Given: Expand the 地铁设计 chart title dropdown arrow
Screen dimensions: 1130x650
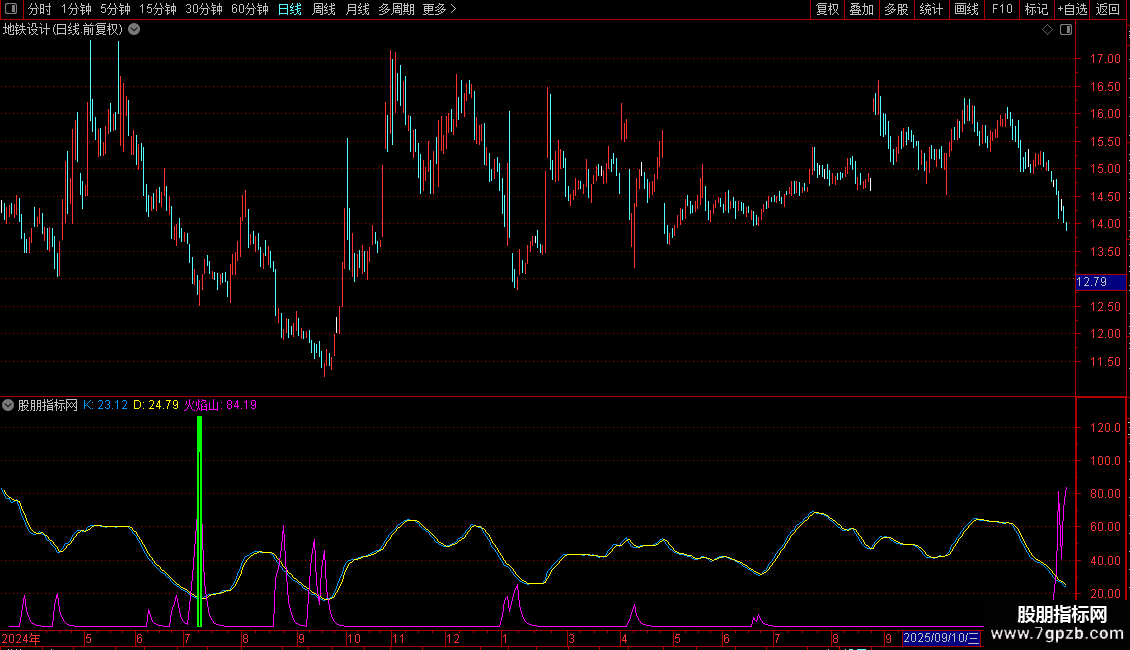Looking at the screenshot, I should (x=134, y=30).
